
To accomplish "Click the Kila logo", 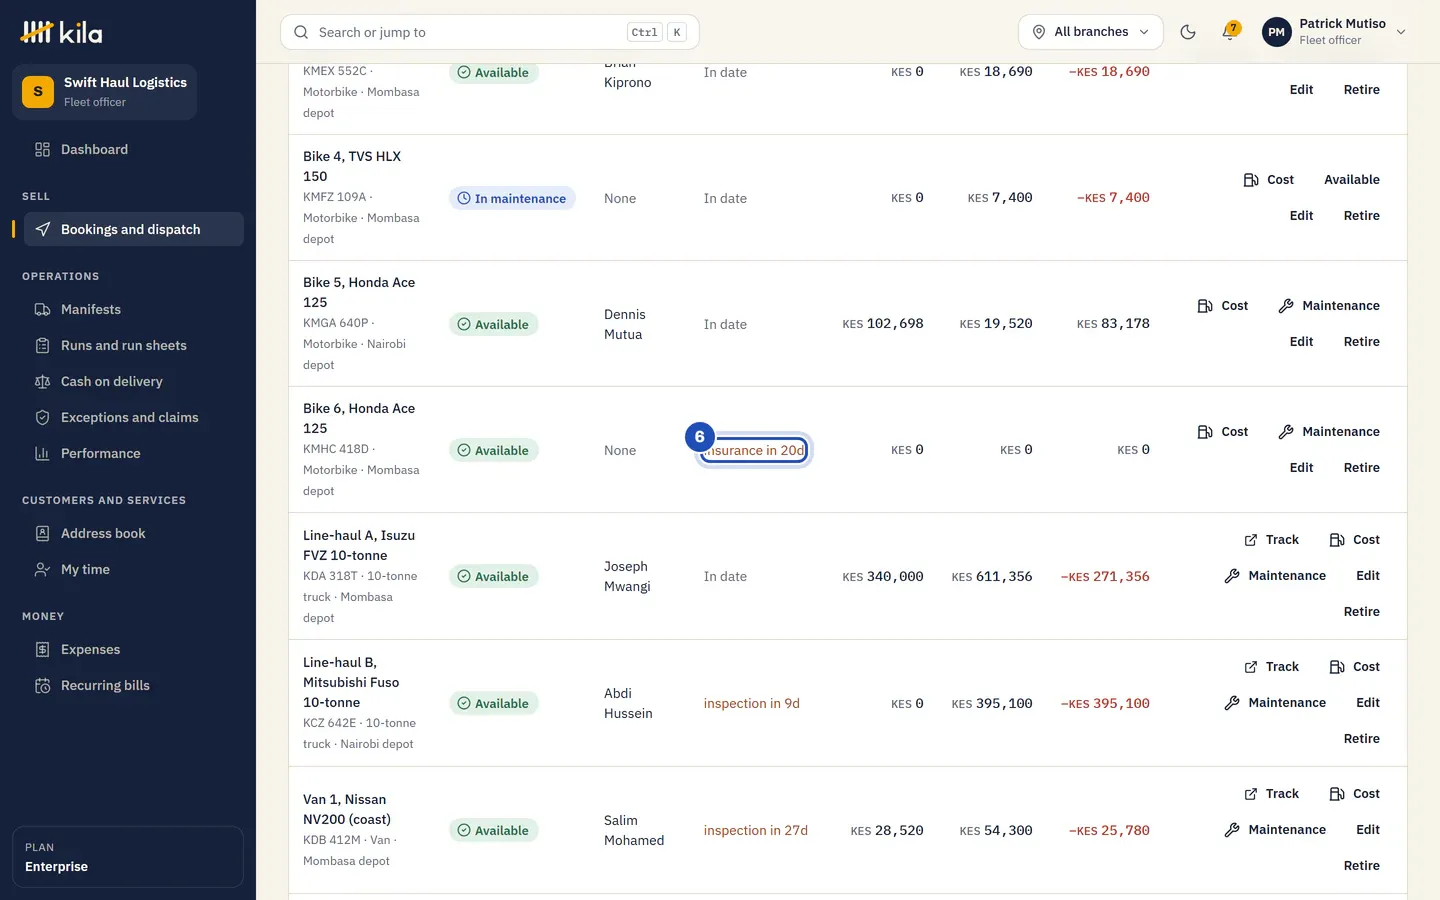I will coord(62,32).
